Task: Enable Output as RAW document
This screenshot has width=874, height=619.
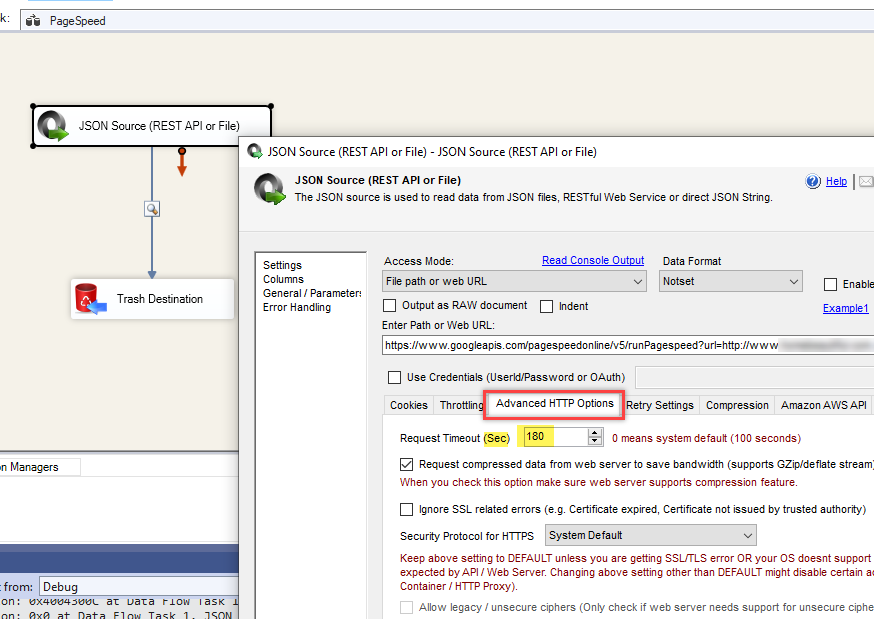Action: pos(390,305)
